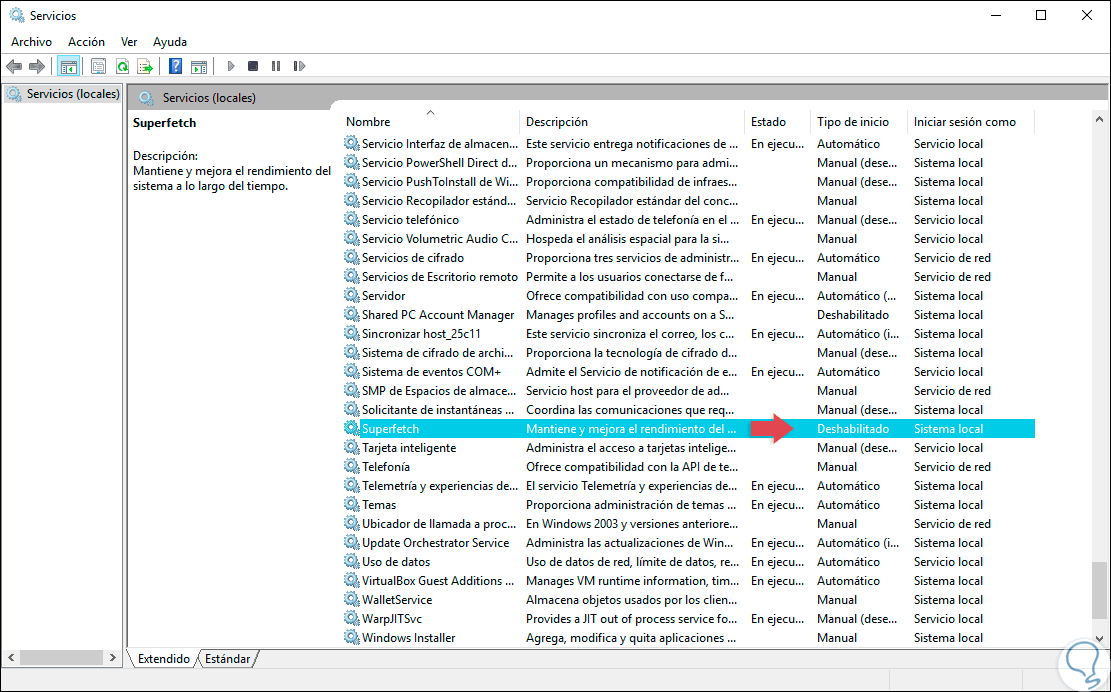1111x692 pixels.
Task: Click gear icon beside Servicio telefónico
Action: (x=351, y=219)
